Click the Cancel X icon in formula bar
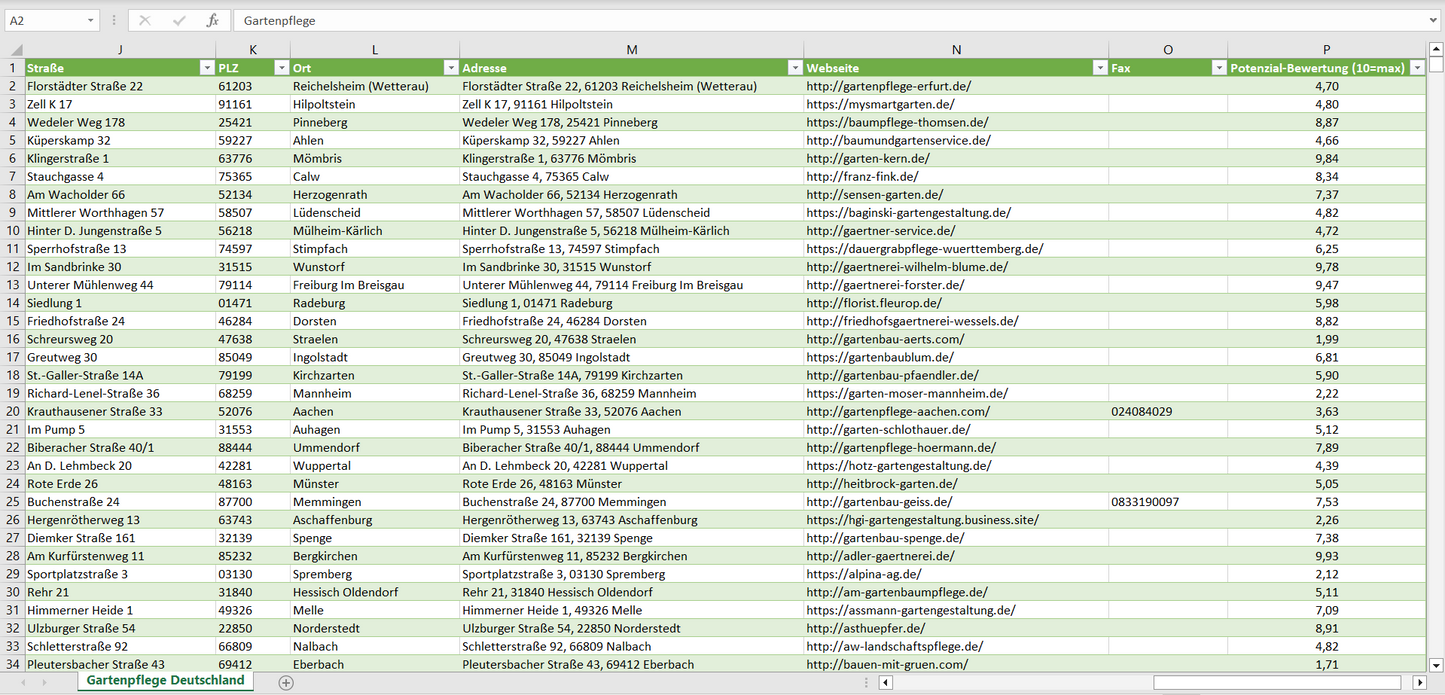 coord(145,20)
